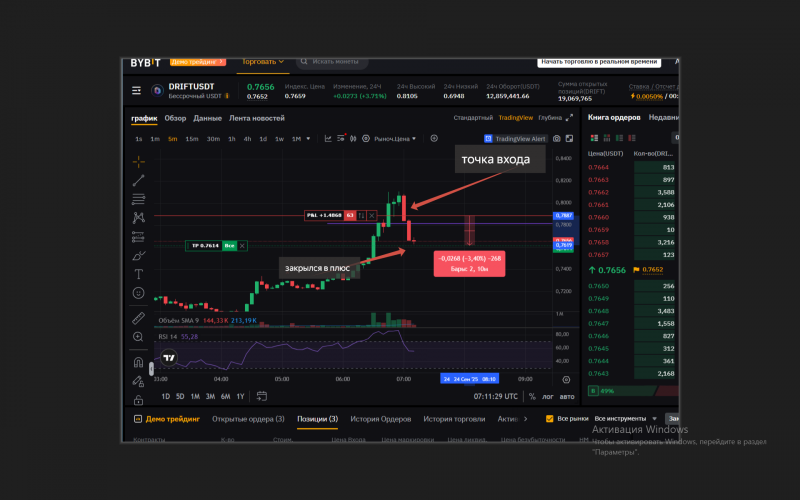This screenshot has width=800, height=500.
Task: Select the Text annotation tool
Action: 138,274
